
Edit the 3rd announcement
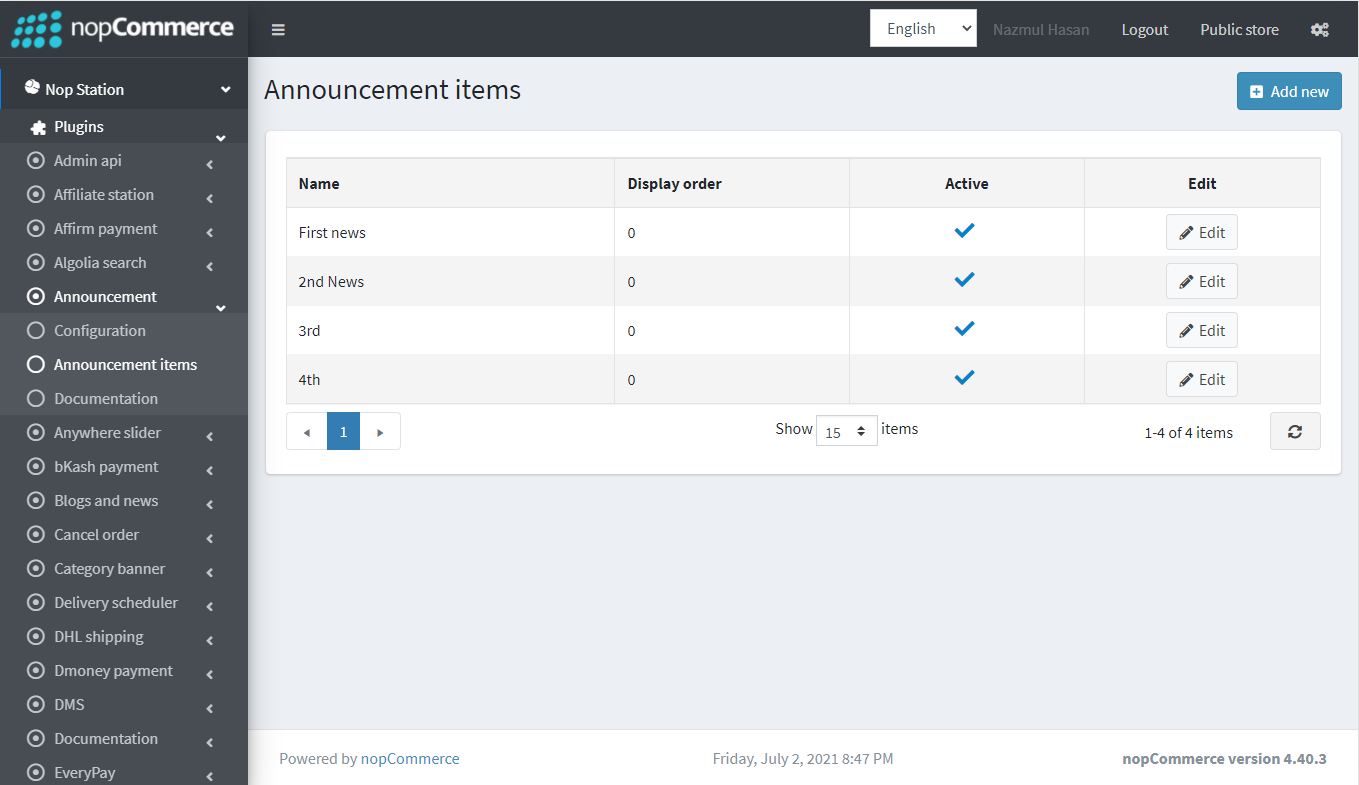[x=1202, y=330]
